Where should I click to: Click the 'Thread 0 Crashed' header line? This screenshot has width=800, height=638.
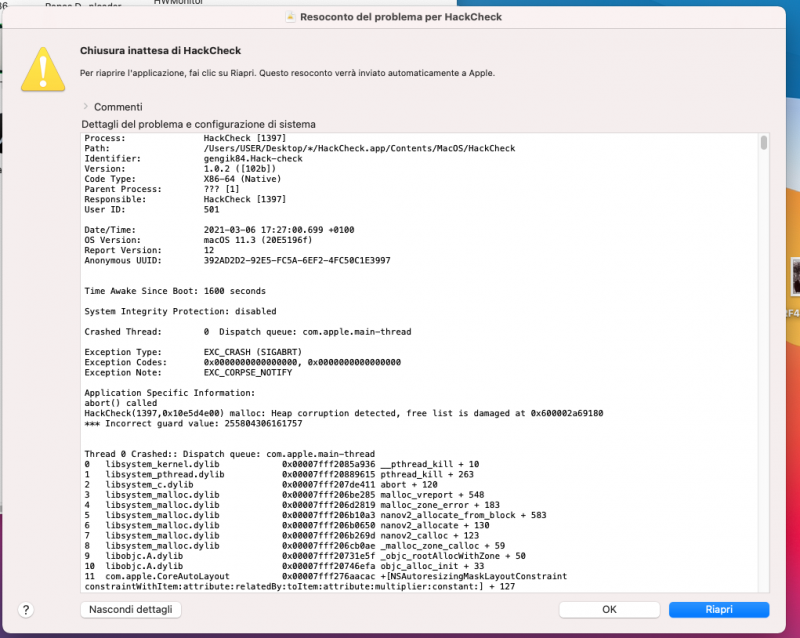point(230,454)
